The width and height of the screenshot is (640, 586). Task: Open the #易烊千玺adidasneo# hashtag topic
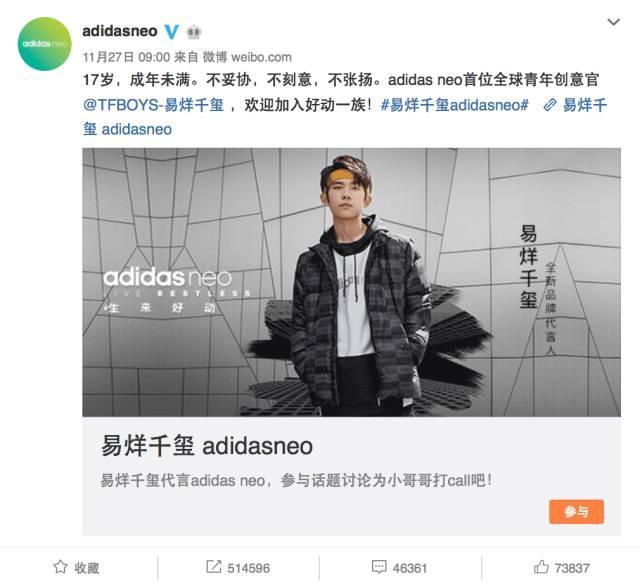455,105
